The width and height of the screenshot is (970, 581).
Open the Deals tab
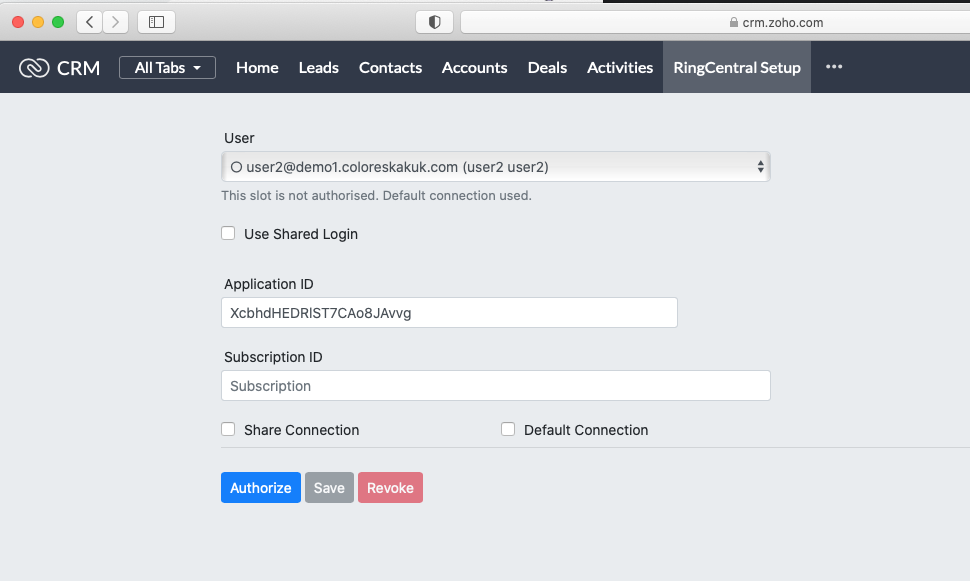(x=547, y=68)
